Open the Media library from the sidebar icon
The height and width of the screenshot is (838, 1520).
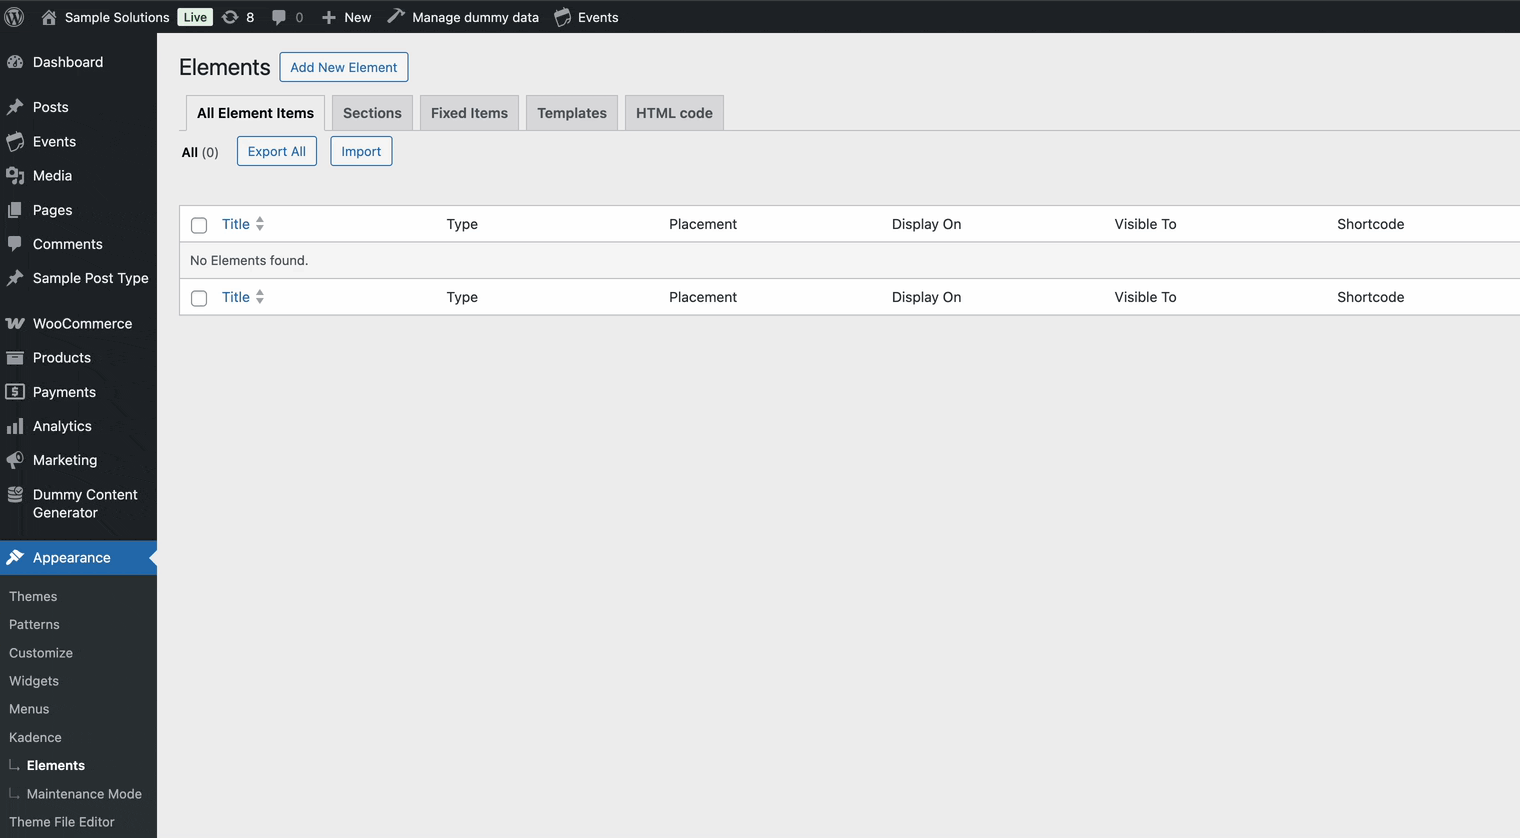pos(16,176)
